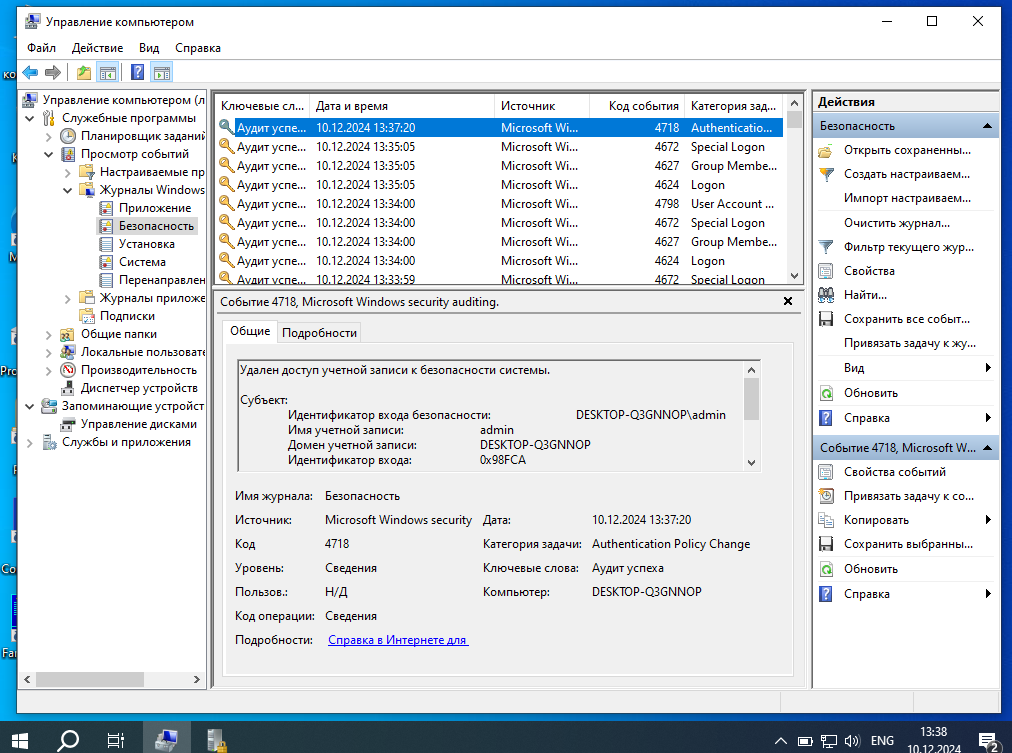The height and width of the screenshot is (753, 1012).
Task: Open Управление дисками
Action: [x=139, y=425]
